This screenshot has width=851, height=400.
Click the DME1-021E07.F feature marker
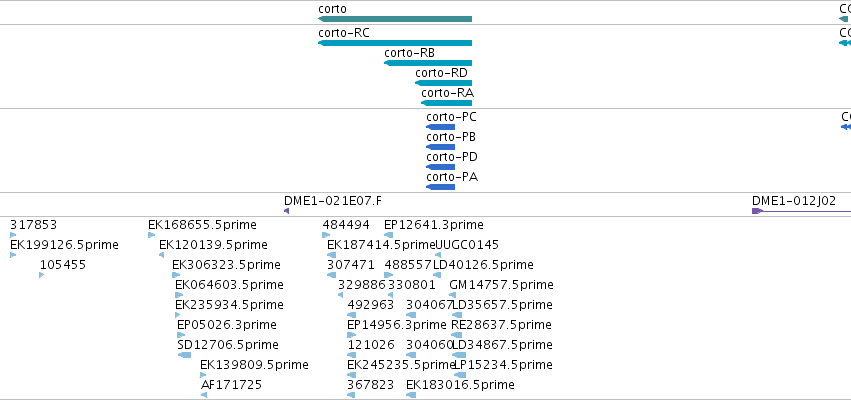tap(287, 211)
